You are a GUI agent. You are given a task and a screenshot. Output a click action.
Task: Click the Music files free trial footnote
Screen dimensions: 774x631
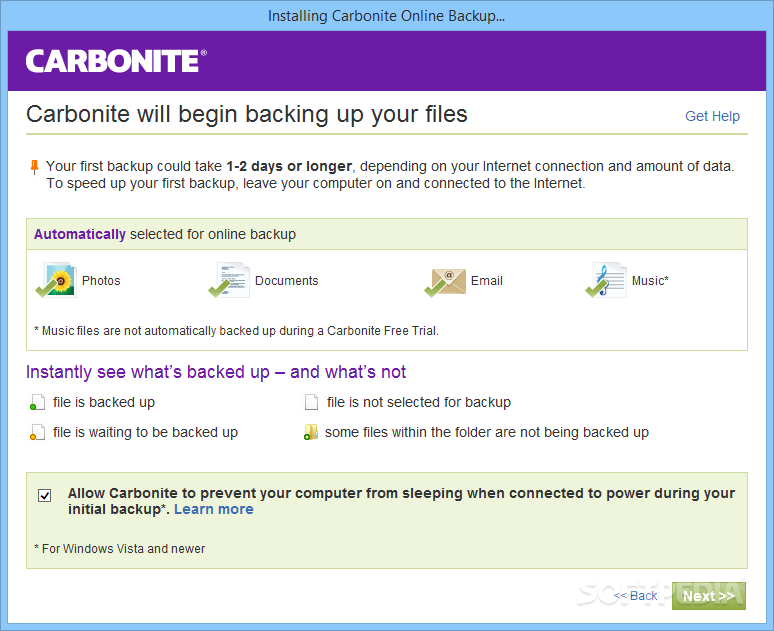point(236,331)
